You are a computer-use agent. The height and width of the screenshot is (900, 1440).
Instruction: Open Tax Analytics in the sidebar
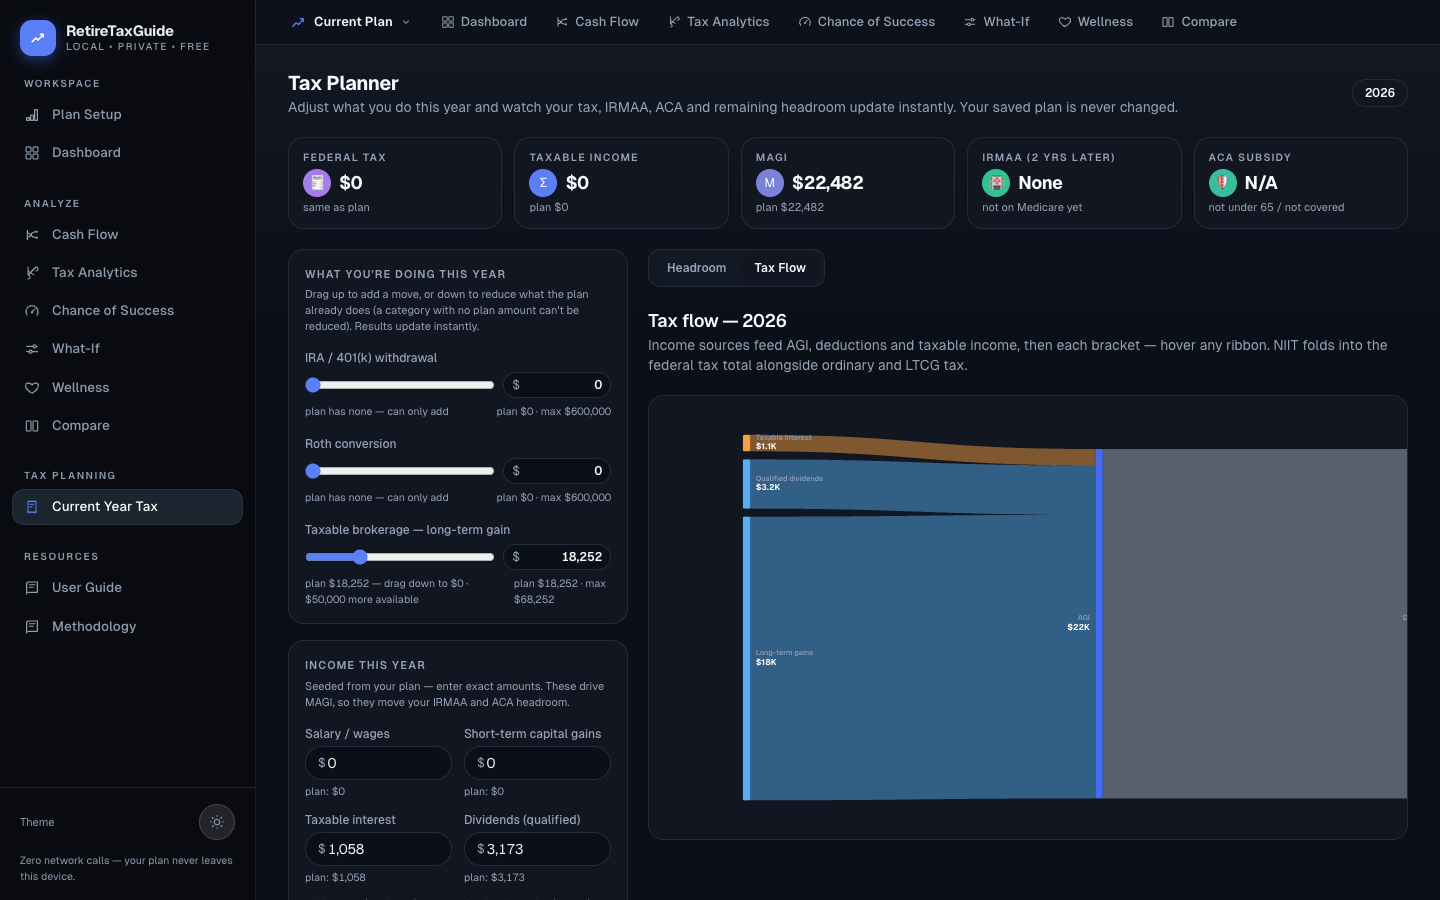click(127, 272)
